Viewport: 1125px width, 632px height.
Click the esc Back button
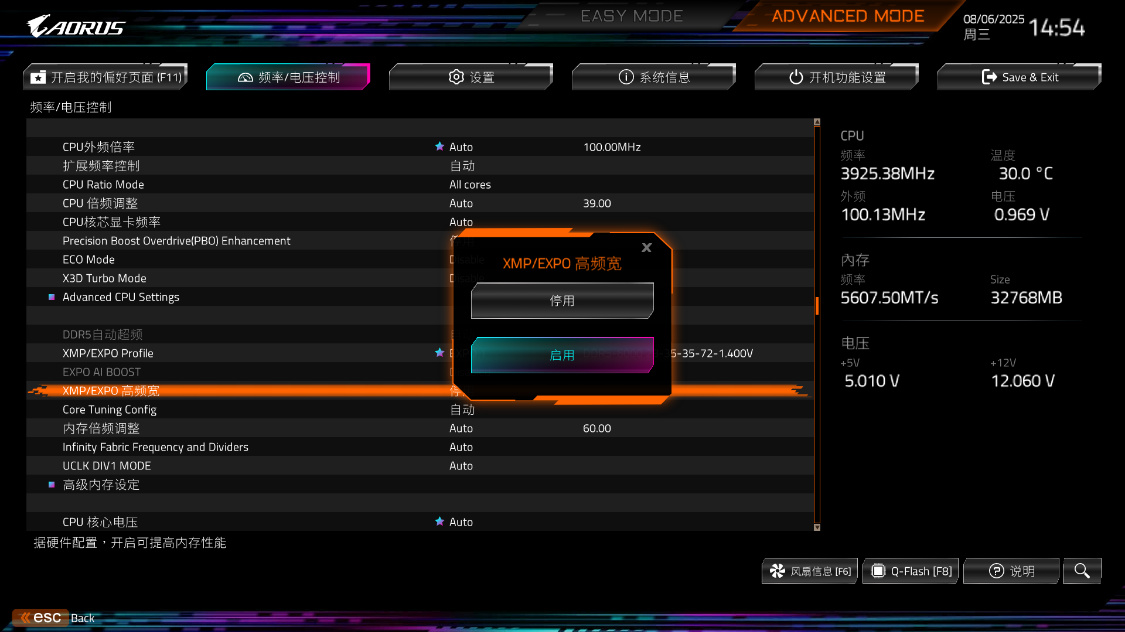(54, 618)
